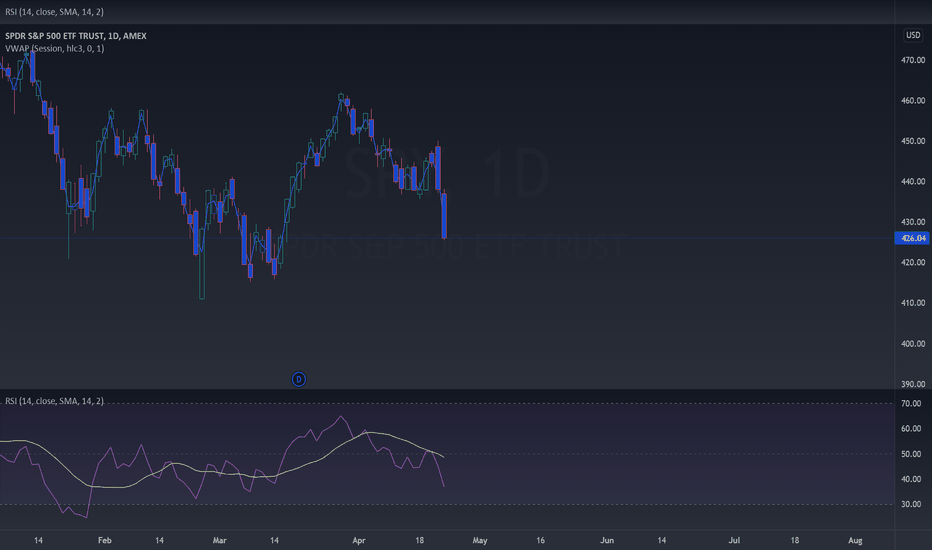The image size is (932, 550).
Task: Click the VWAP (Session, hlc3, 0, 1) legend
Action: (x=55, y=48)
